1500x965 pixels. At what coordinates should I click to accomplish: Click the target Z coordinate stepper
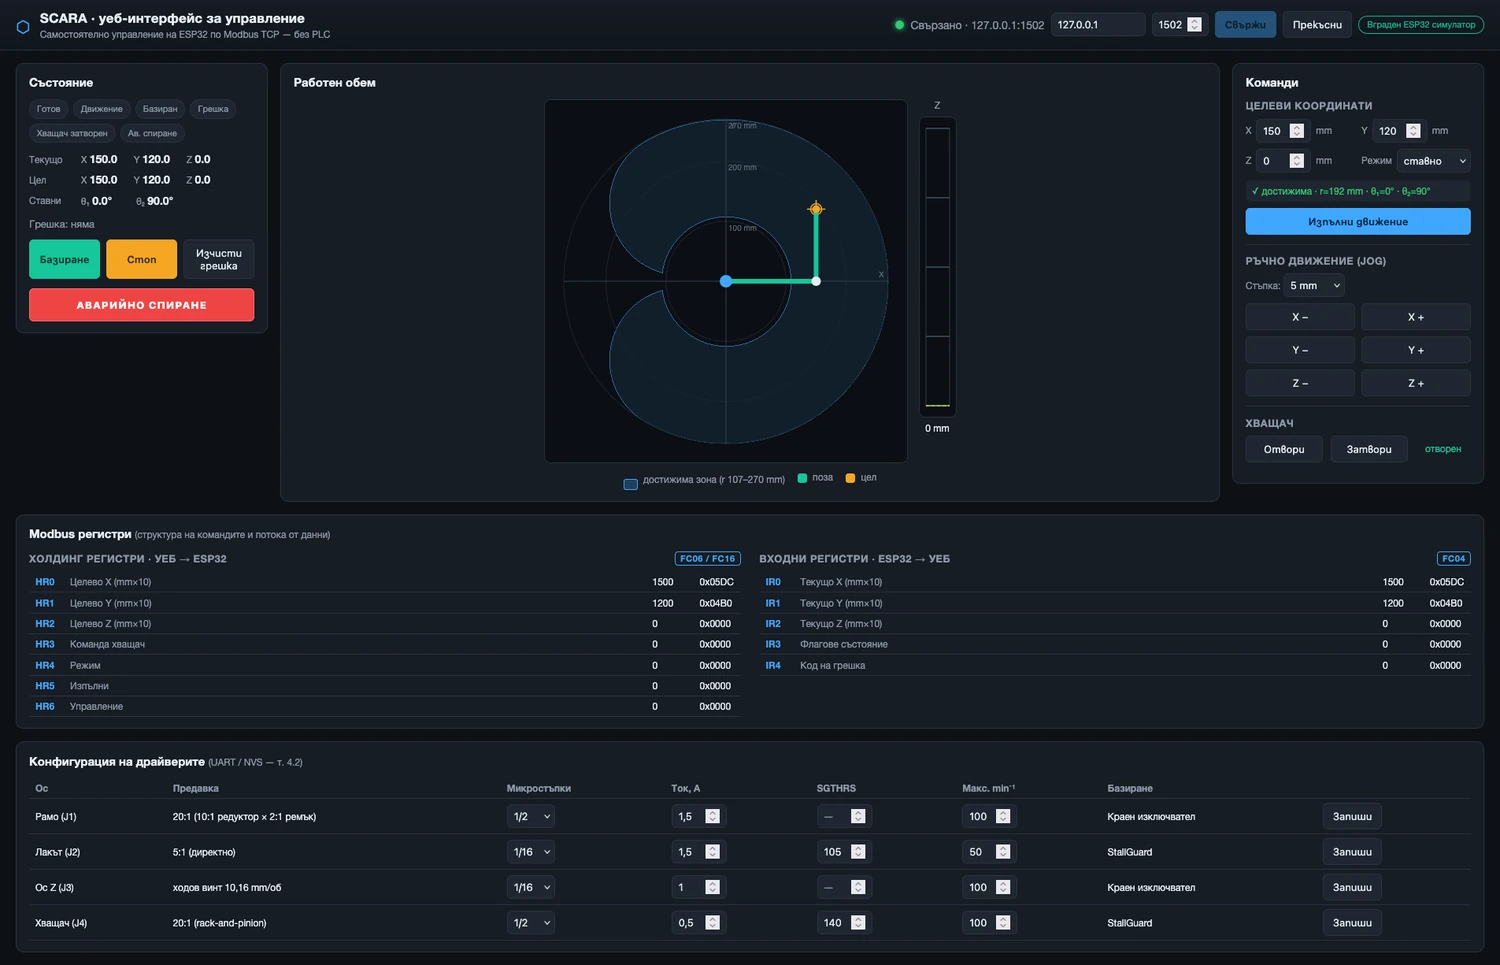click(x=1297, y=161)
